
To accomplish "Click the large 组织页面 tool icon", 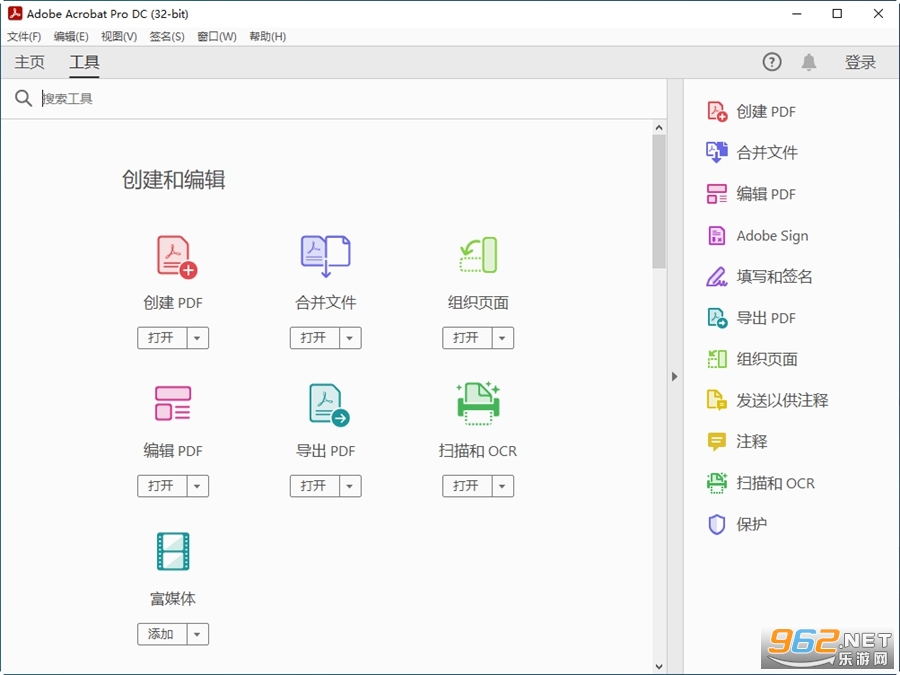I will [479, 255].
